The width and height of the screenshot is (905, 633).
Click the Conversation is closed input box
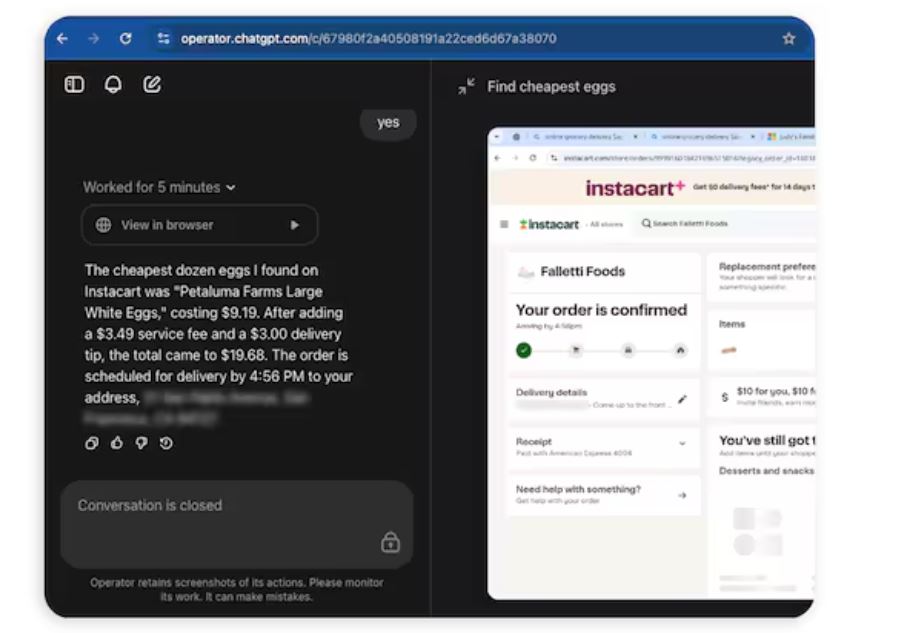click(x=237, y=525)
